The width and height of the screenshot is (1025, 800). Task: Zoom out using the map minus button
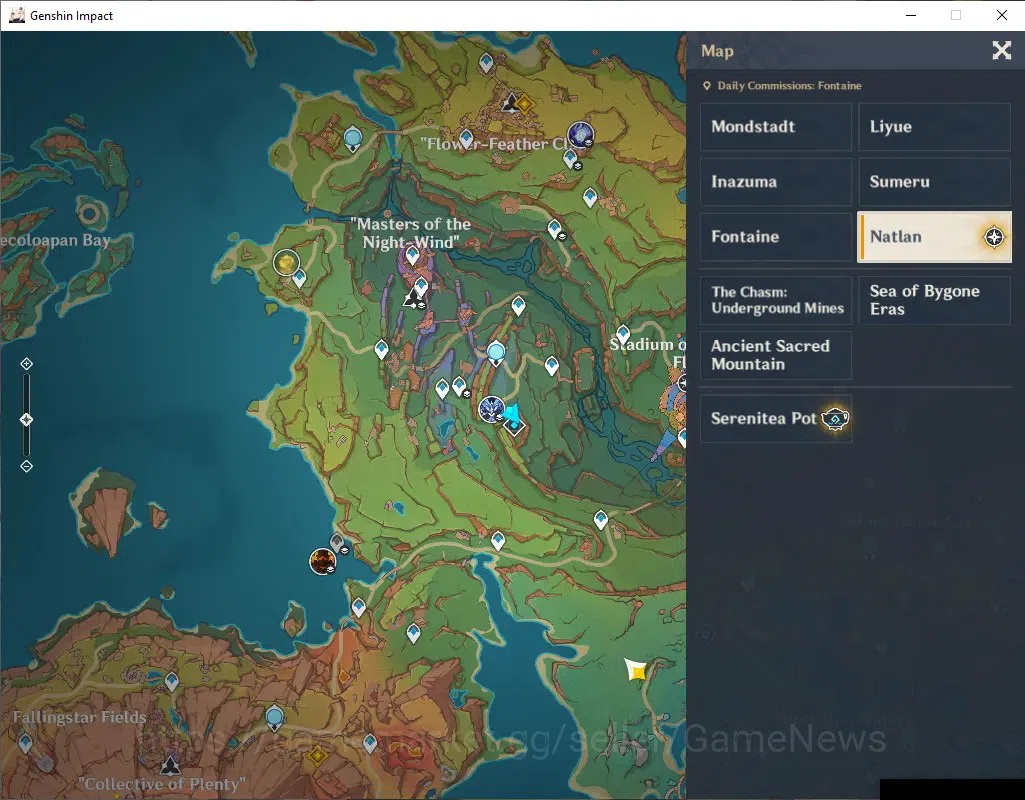(x=26, y=466)
